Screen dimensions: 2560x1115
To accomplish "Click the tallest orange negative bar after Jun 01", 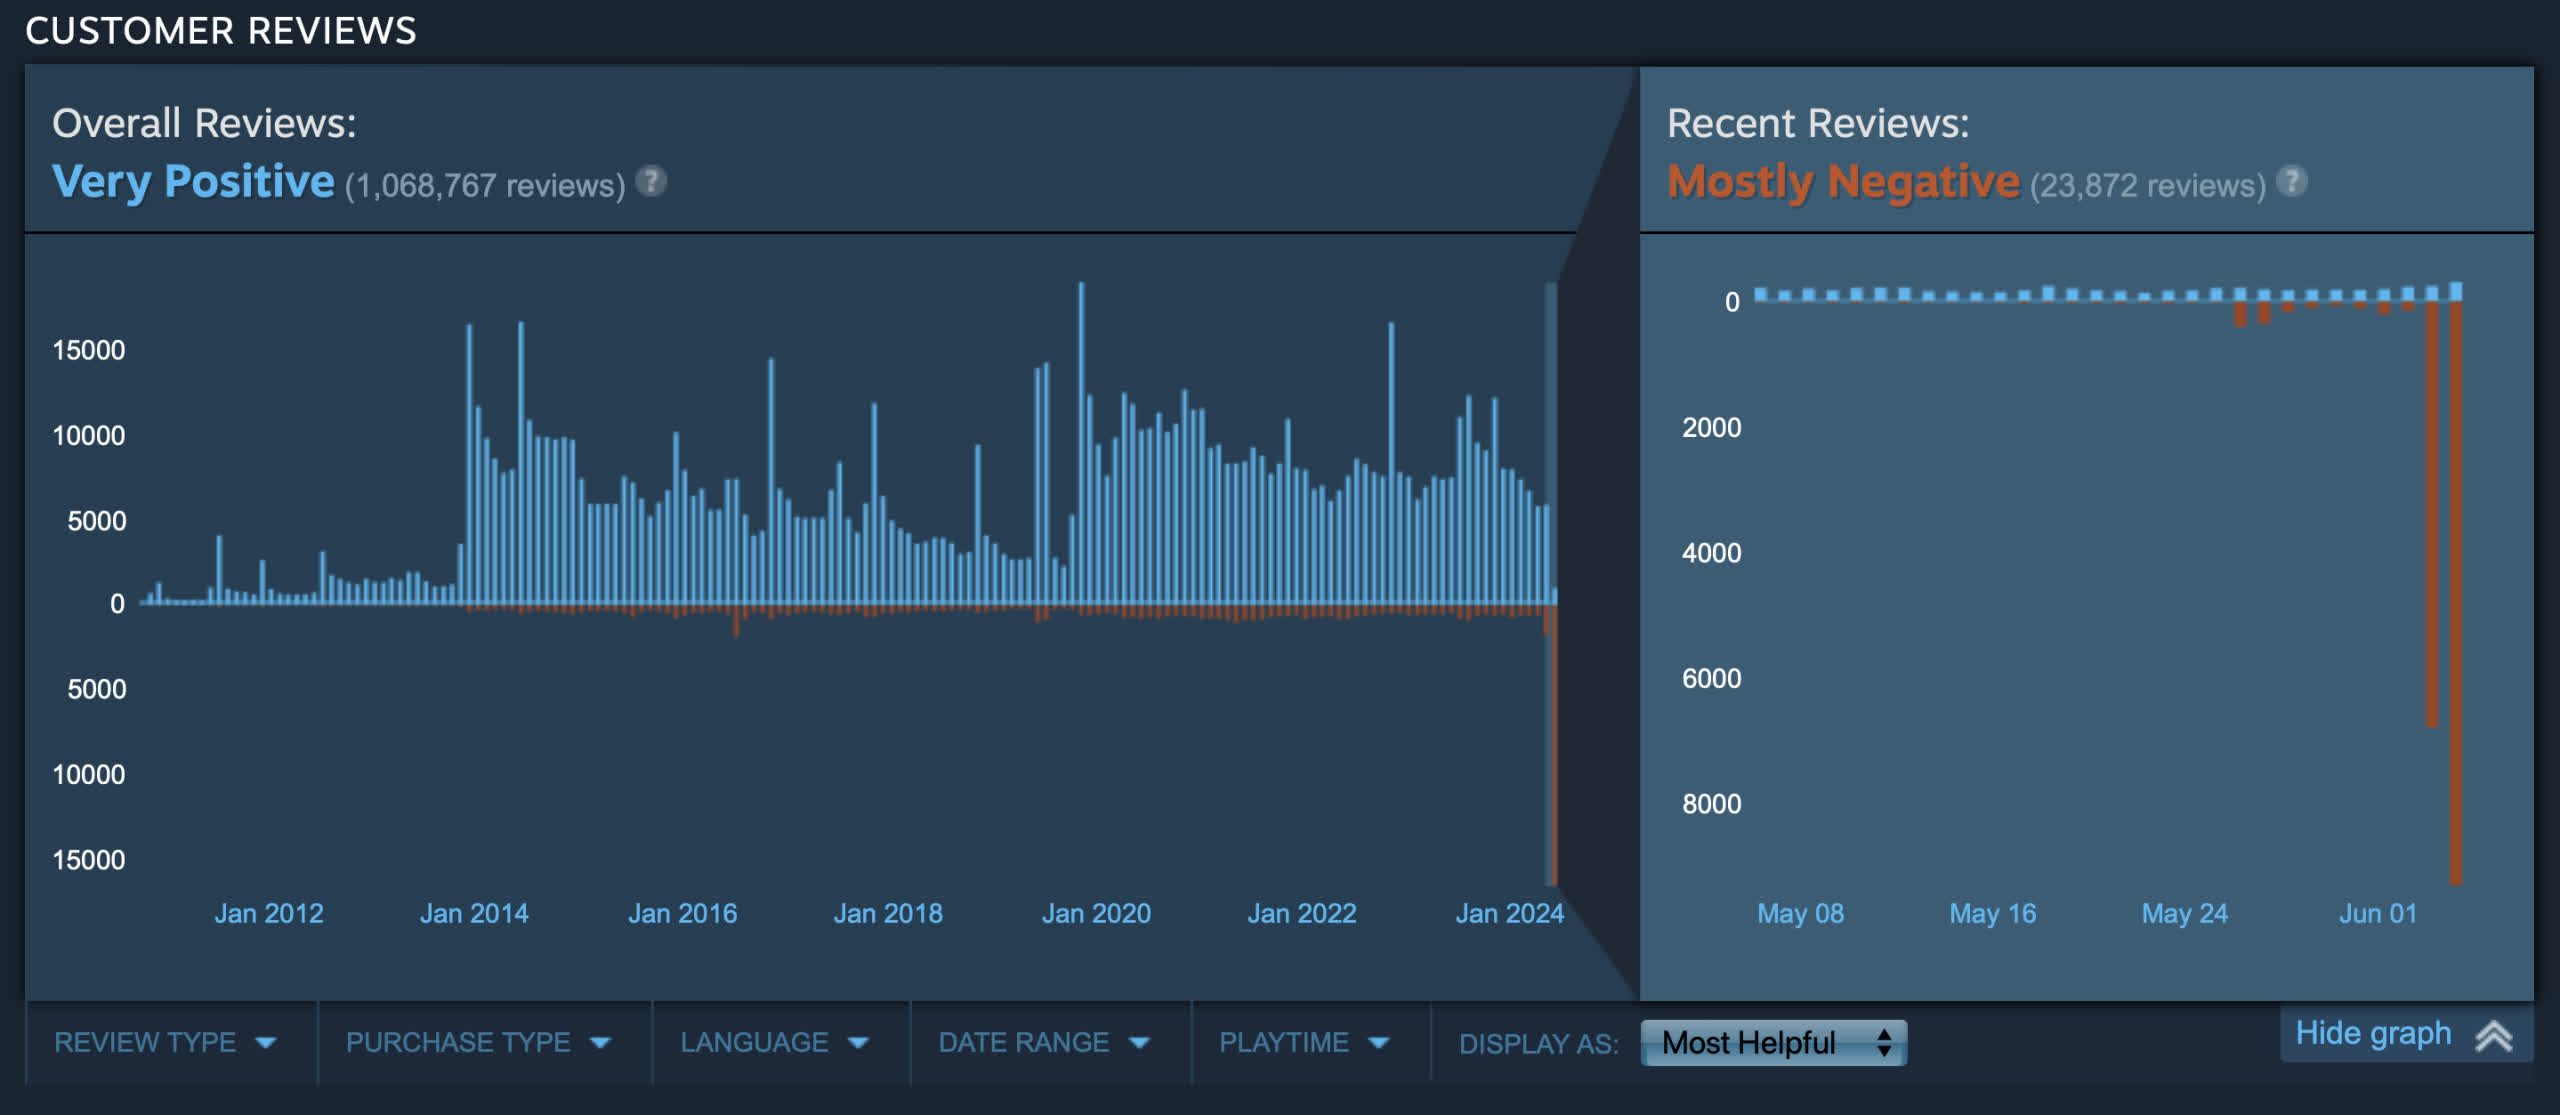I will tap(2455, 600).
